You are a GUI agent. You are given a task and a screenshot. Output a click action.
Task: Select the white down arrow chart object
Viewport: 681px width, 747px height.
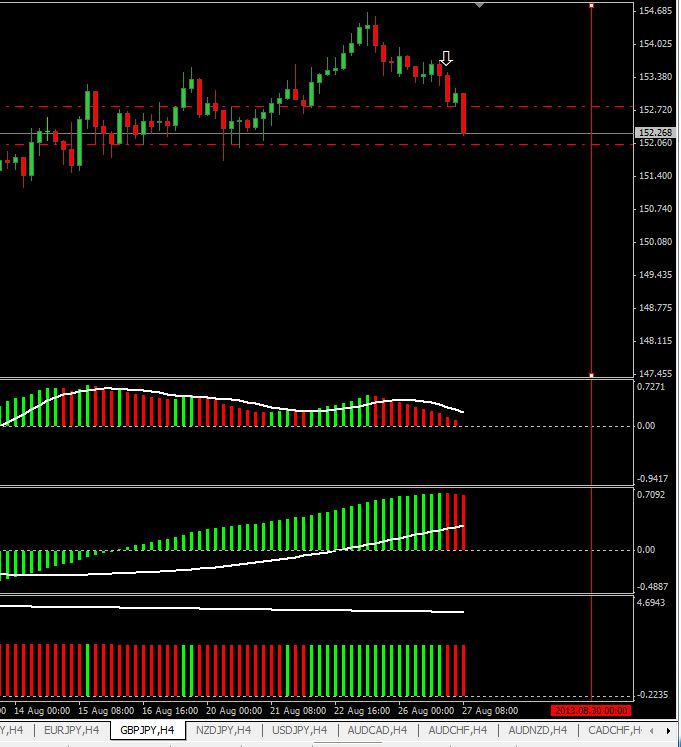pos(446,59)
